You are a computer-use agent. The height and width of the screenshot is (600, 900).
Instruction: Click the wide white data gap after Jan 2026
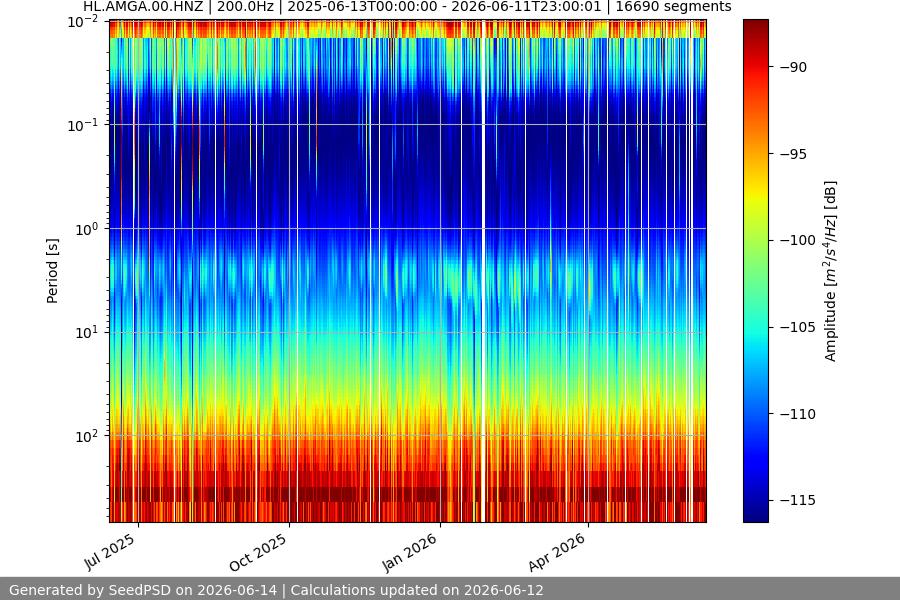point(483,271)
